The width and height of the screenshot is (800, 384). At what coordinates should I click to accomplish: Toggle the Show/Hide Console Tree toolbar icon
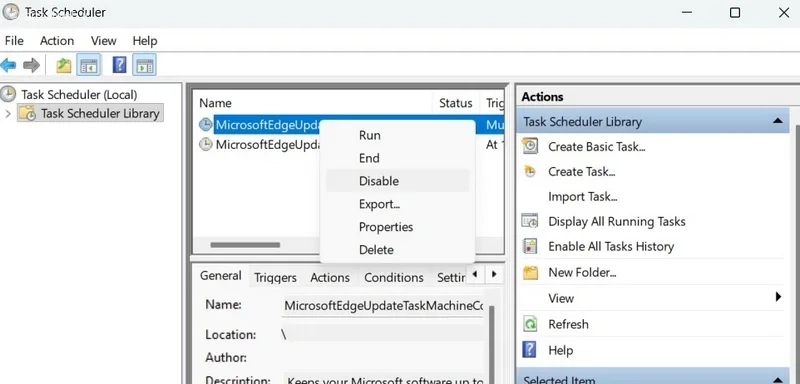89,65
